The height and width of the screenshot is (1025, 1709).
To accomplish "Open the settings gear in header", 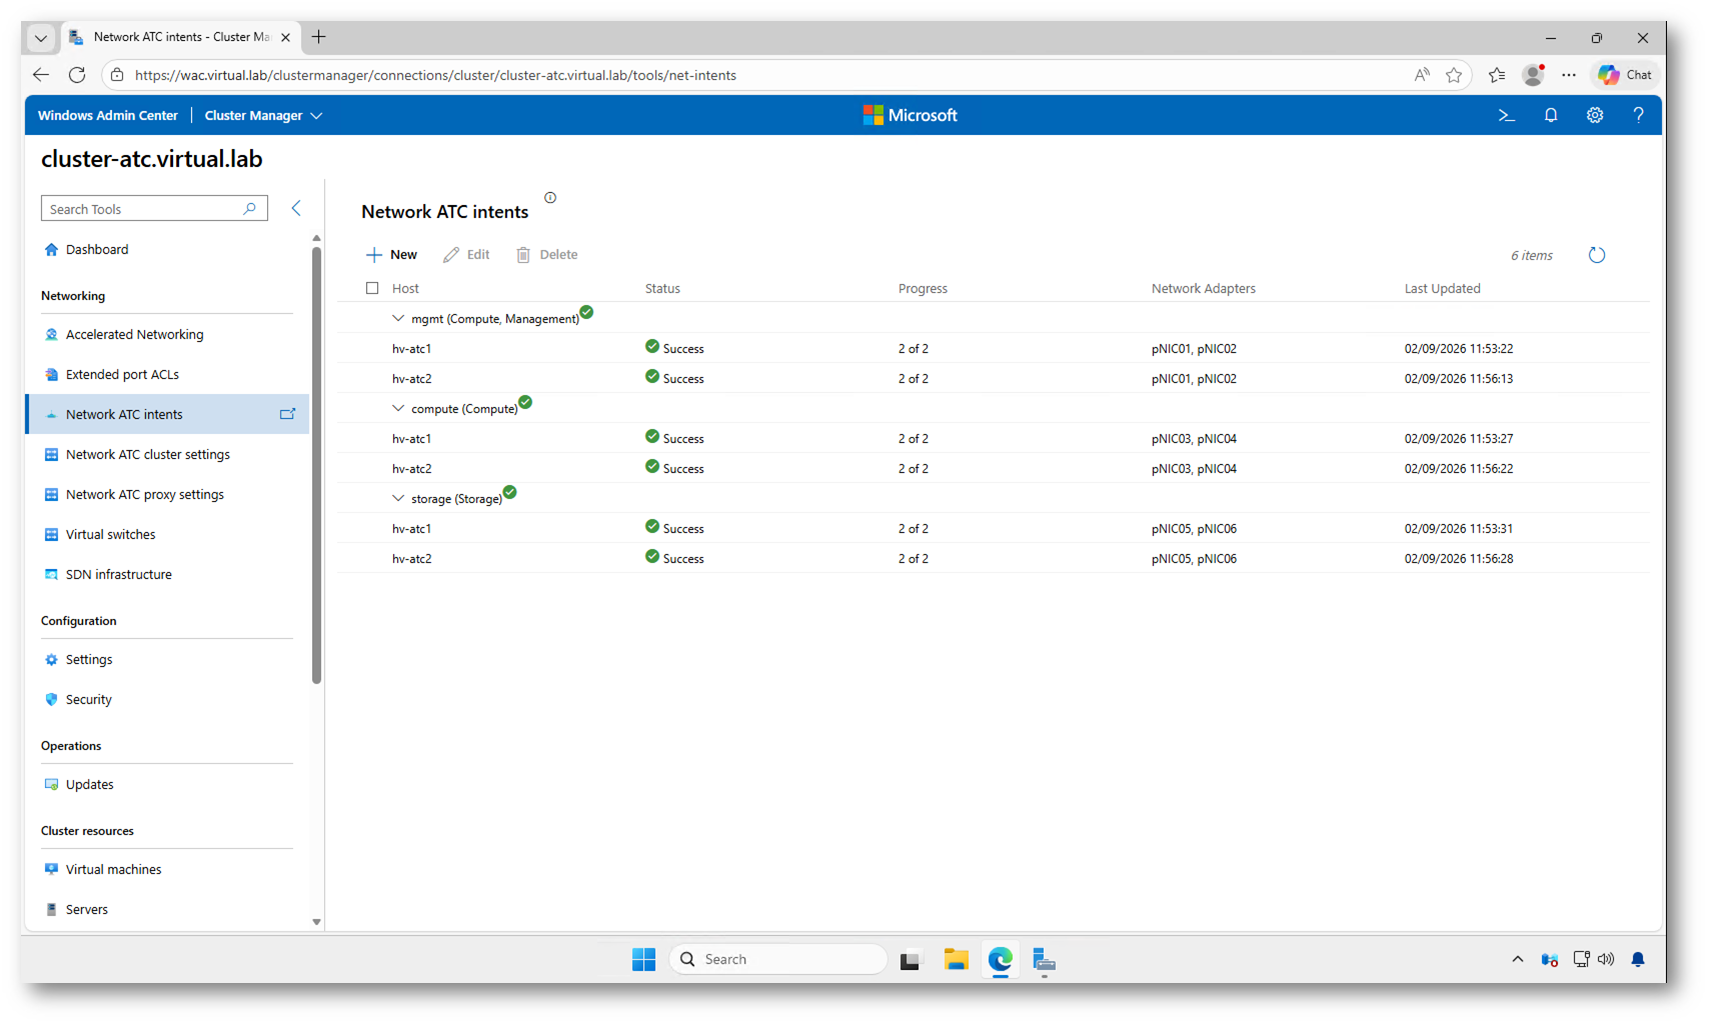I will pos(1594,116).
